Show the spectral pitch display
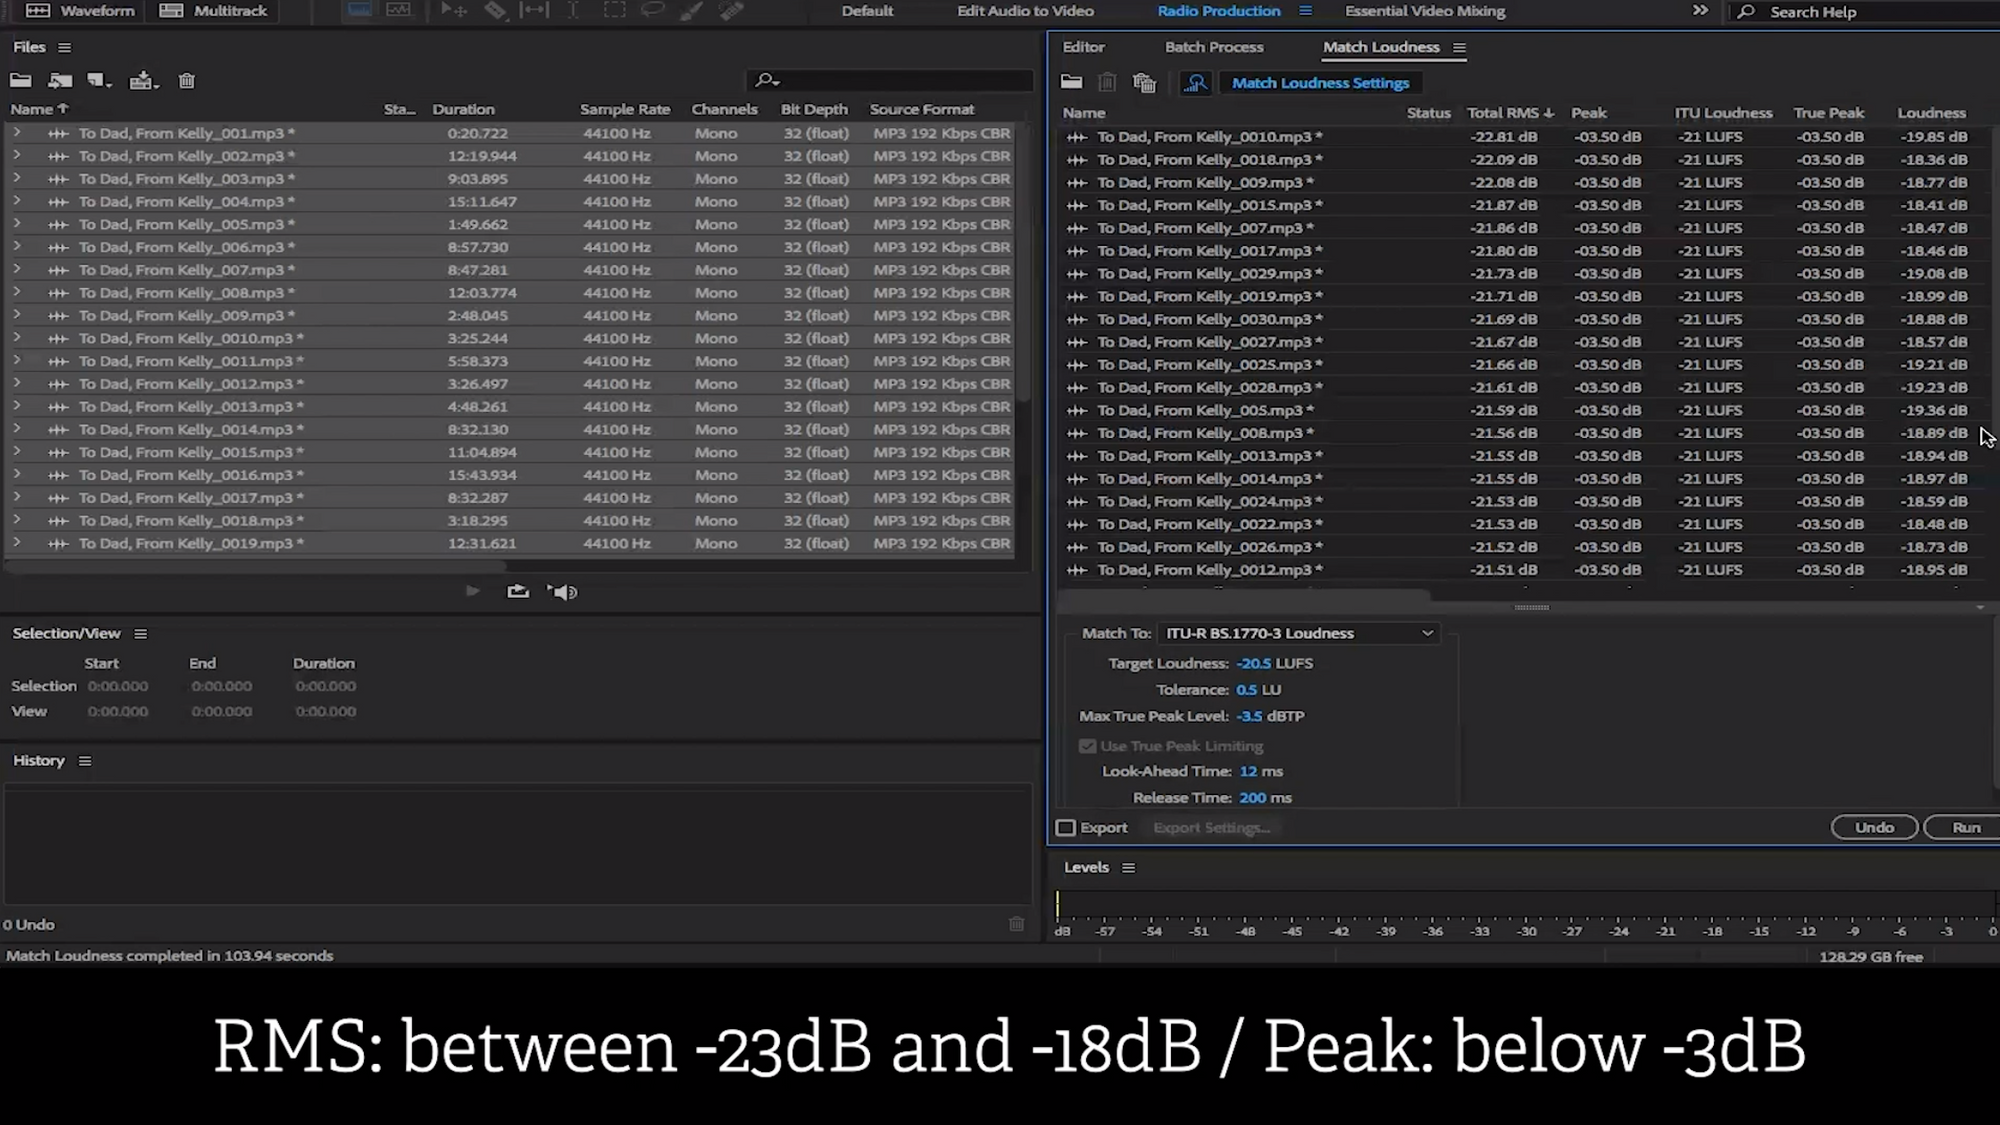2000x1125 pixels. coord(399,10)
